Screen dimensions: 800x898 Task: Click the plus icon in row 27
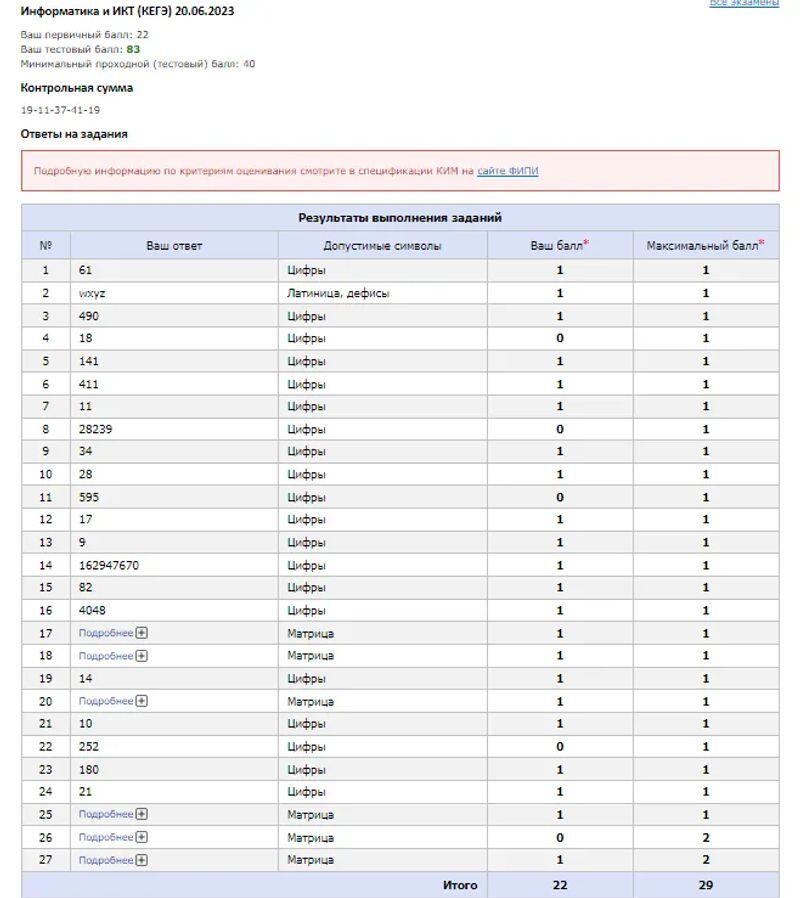(142, 860)
